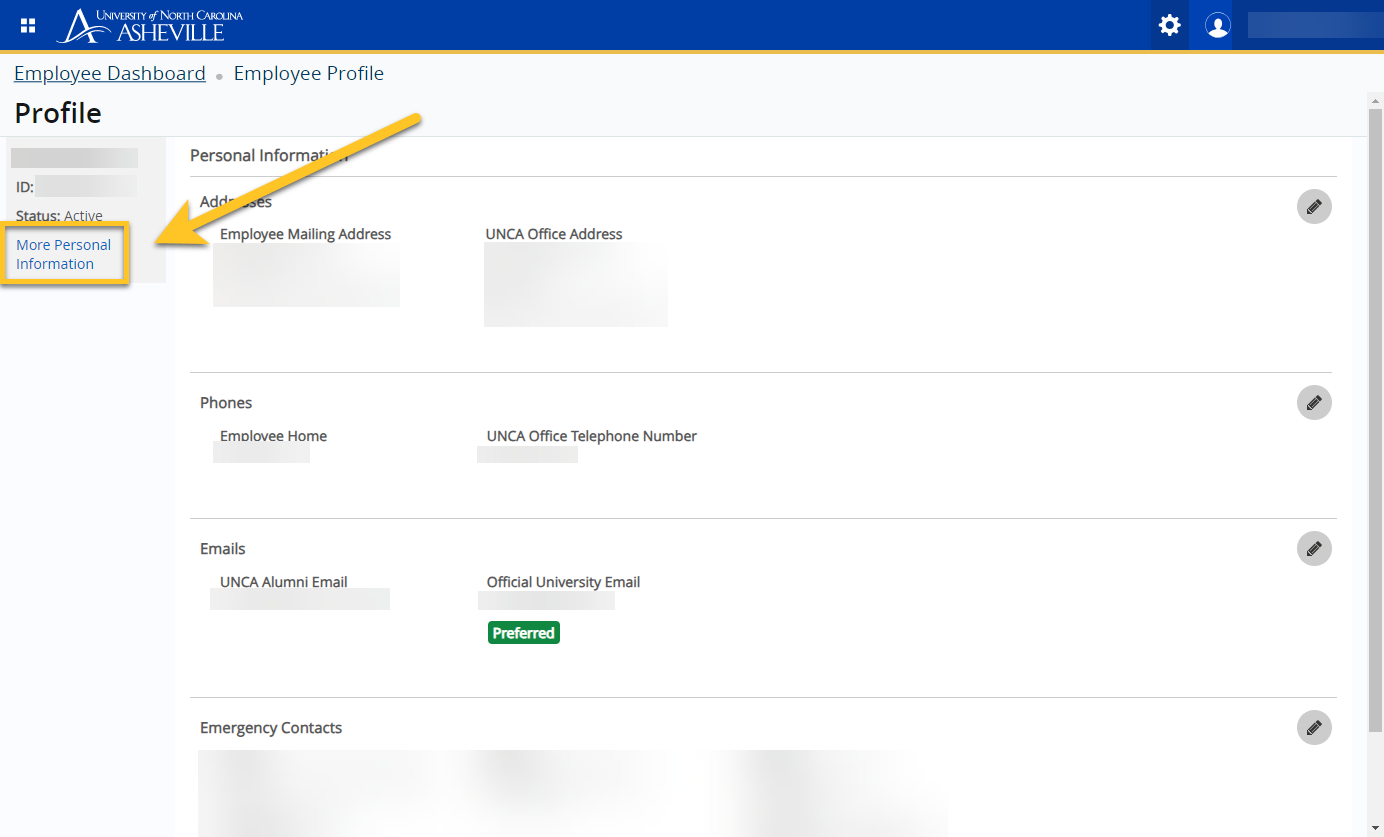Open More Personal Information link
The width and height of the screenshot is (1384, 837).
pyautogui.click(x=64, y=254)
